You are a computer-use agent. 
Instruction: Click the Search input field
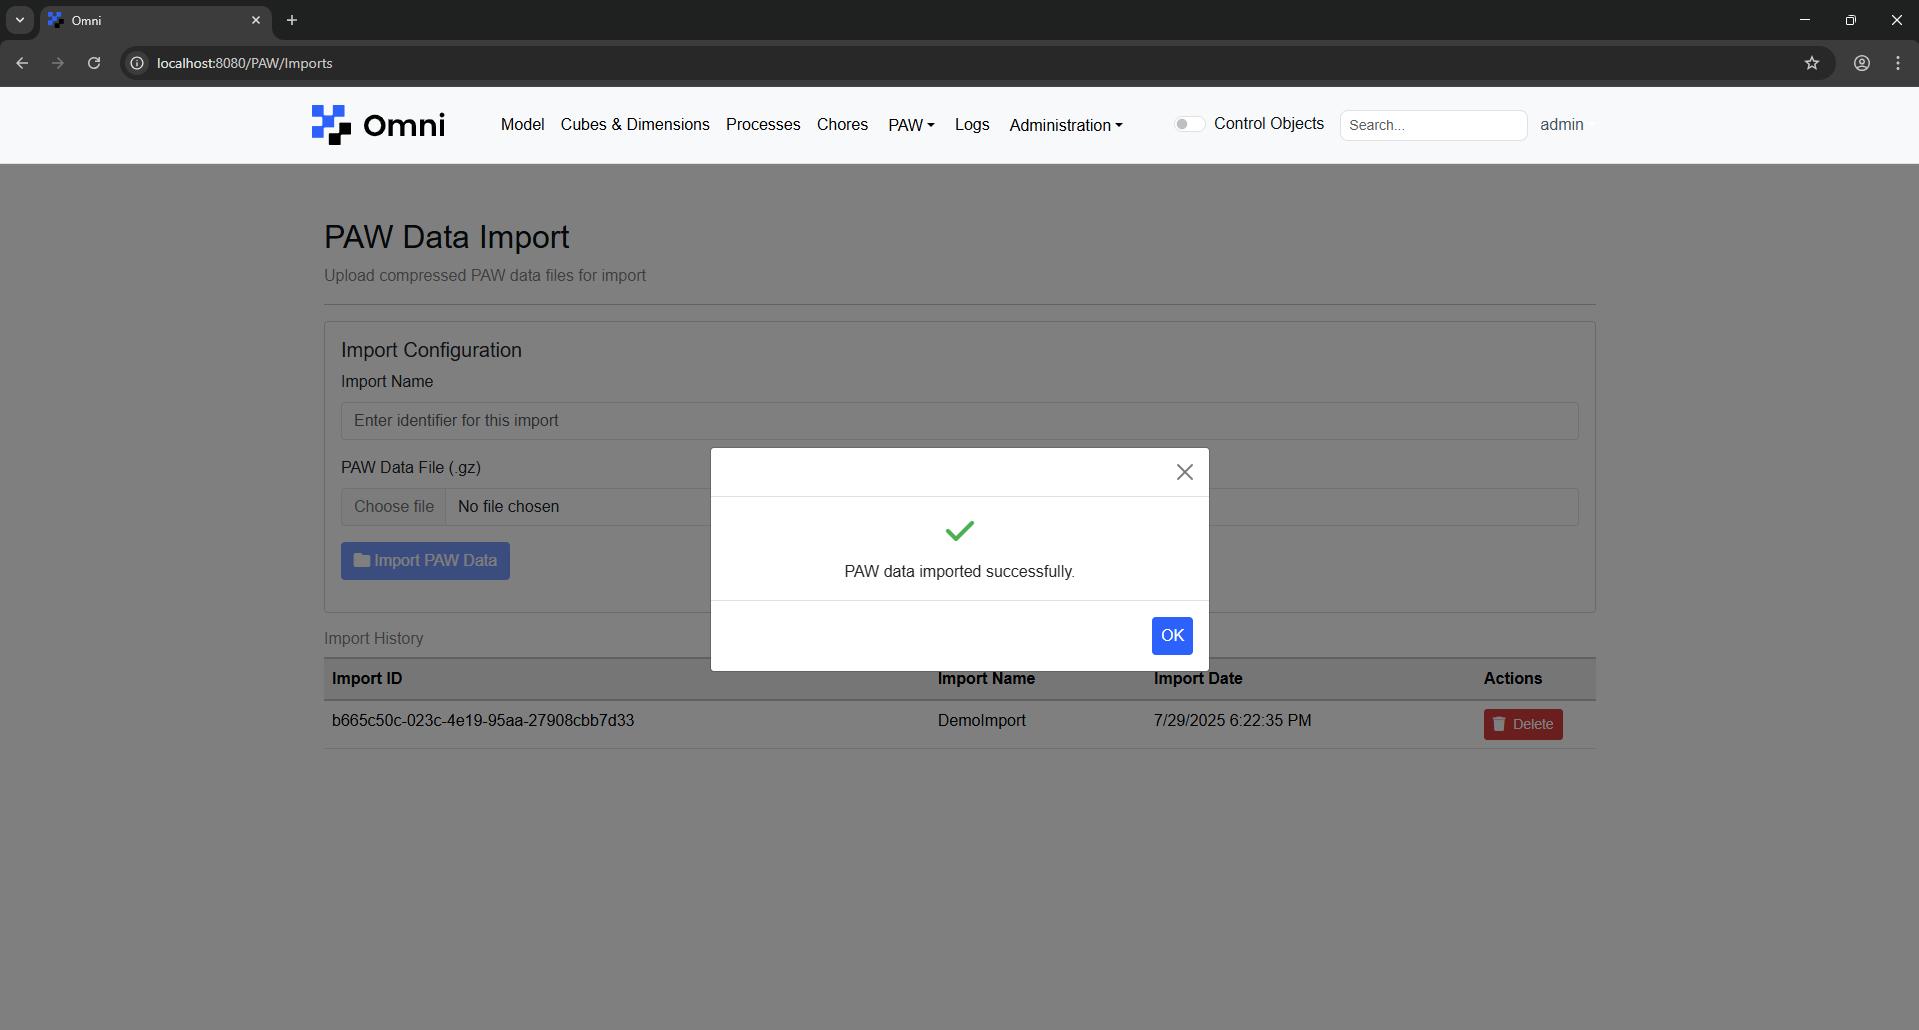click(x=1433, y=125)
